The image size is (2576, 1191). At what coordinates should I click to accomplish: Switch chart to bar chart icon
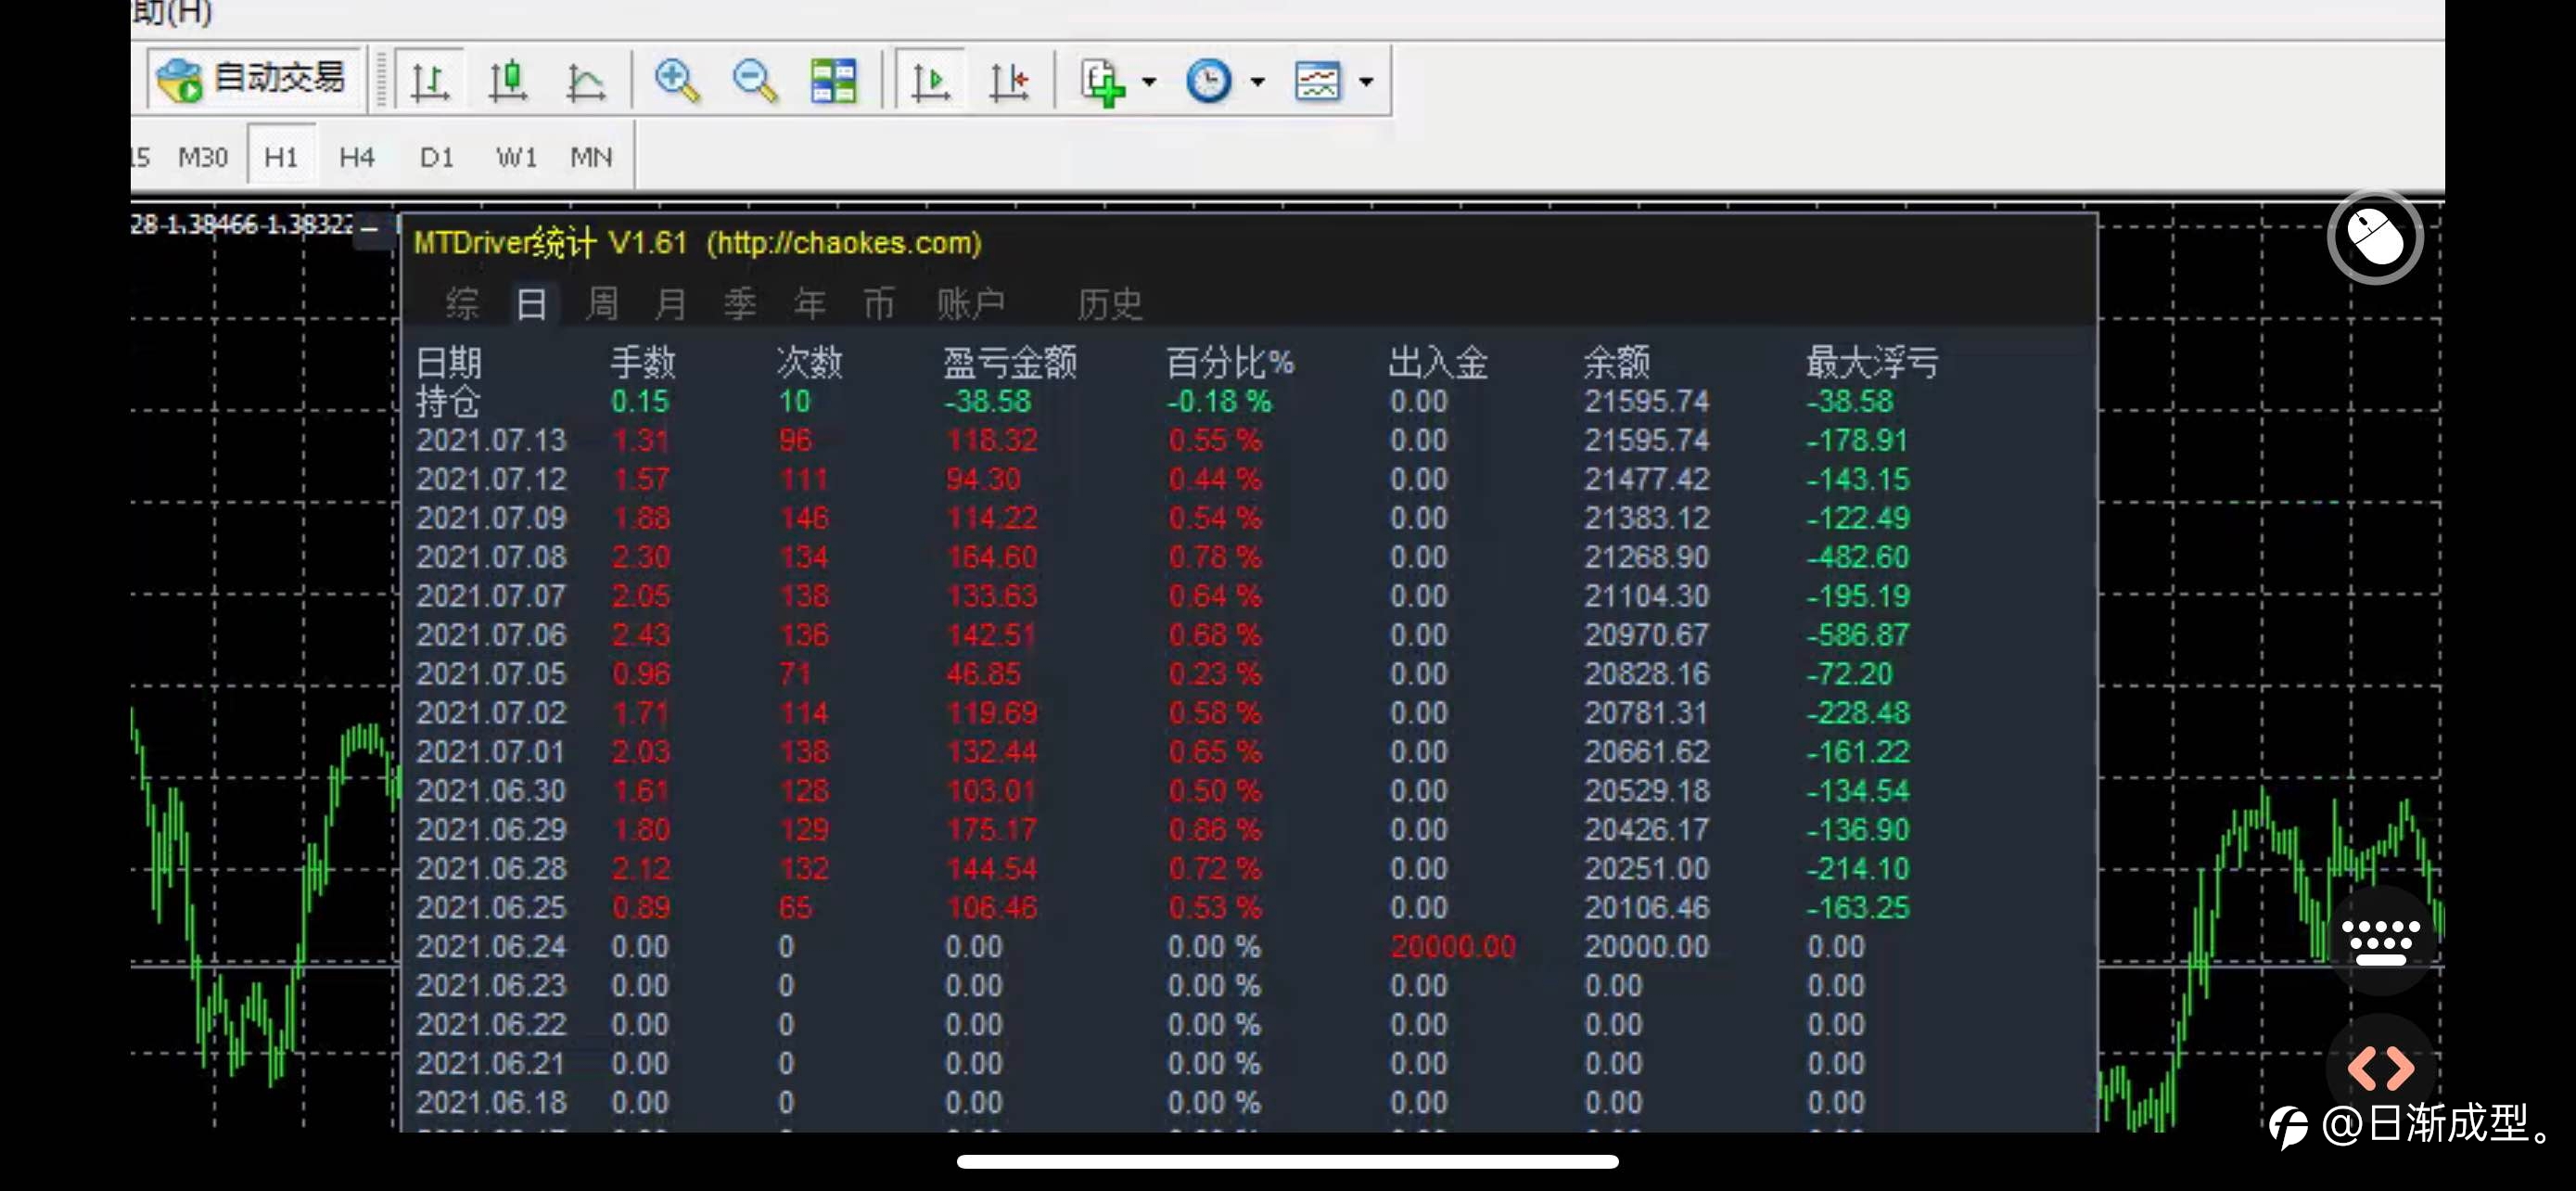coord(430,80)
